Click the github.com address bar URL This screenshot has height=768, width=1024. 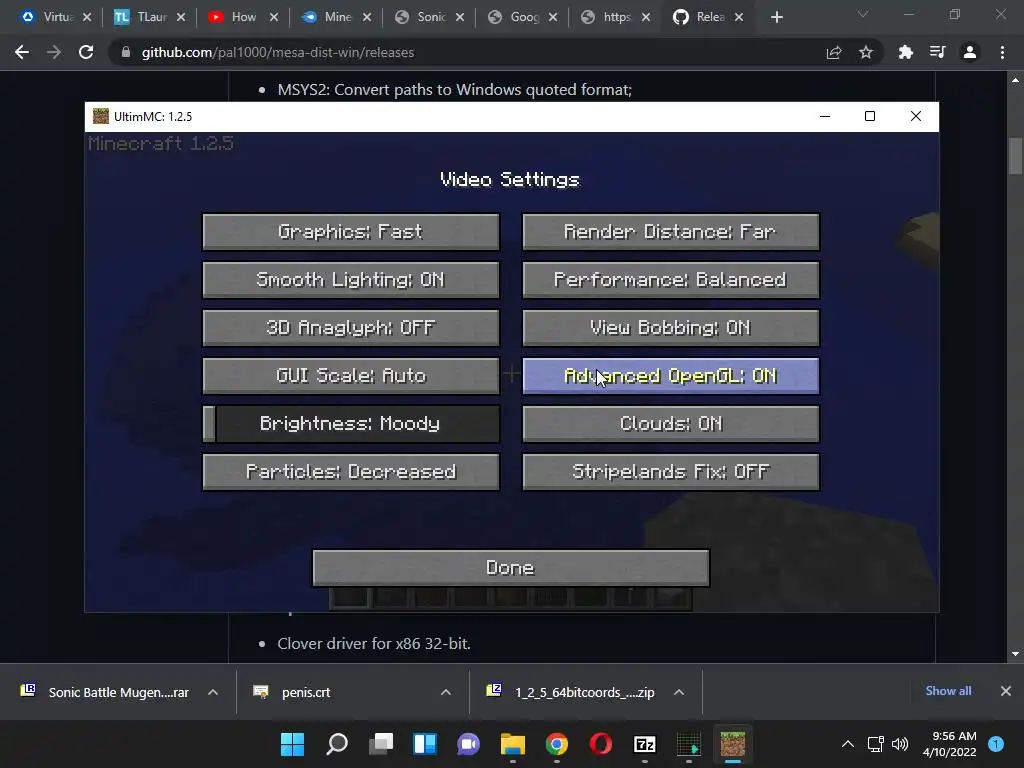[x=278, y=52]
